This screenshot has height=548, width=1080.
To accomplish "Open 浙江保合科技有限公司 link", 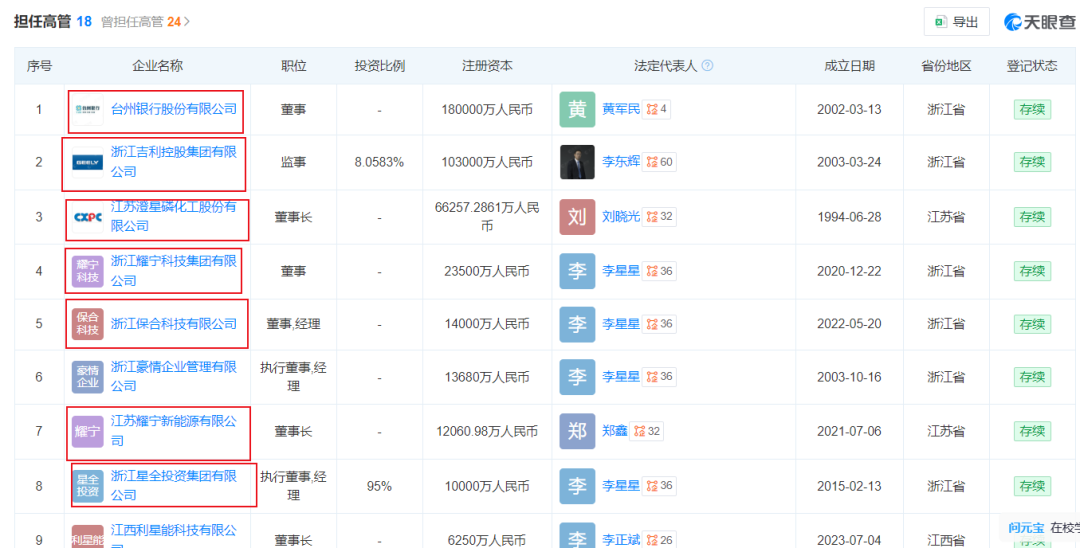I will tap(174, 324).
